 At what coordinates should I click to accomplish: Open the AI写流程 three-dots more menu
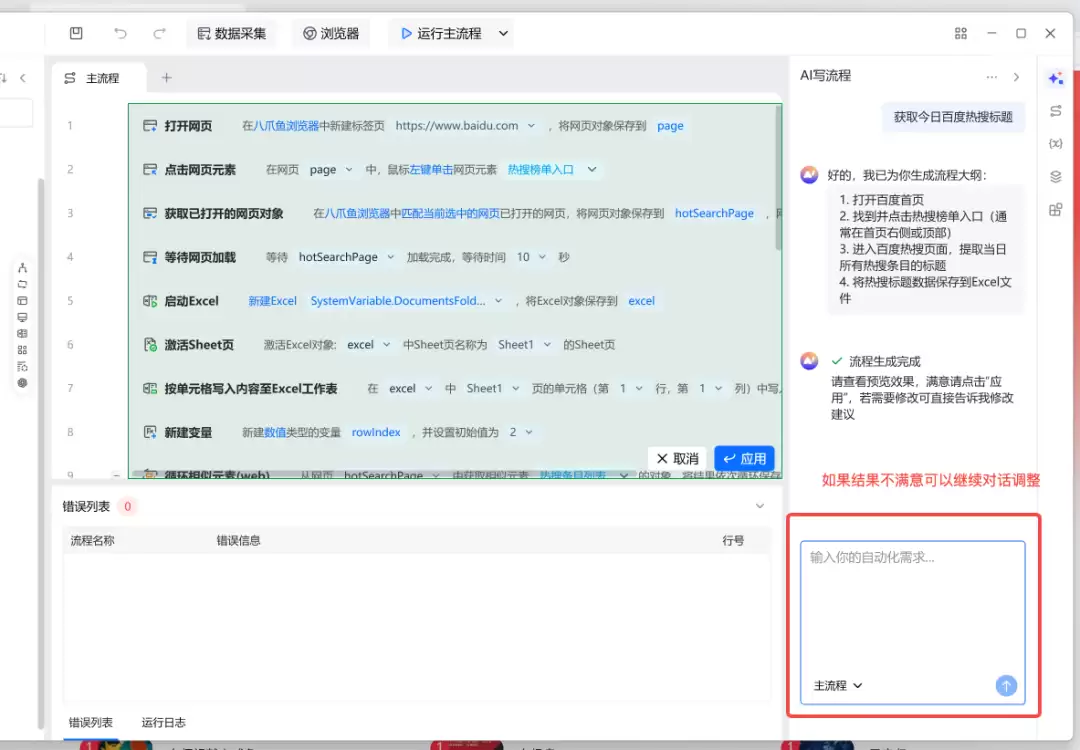tap(991, 77)
